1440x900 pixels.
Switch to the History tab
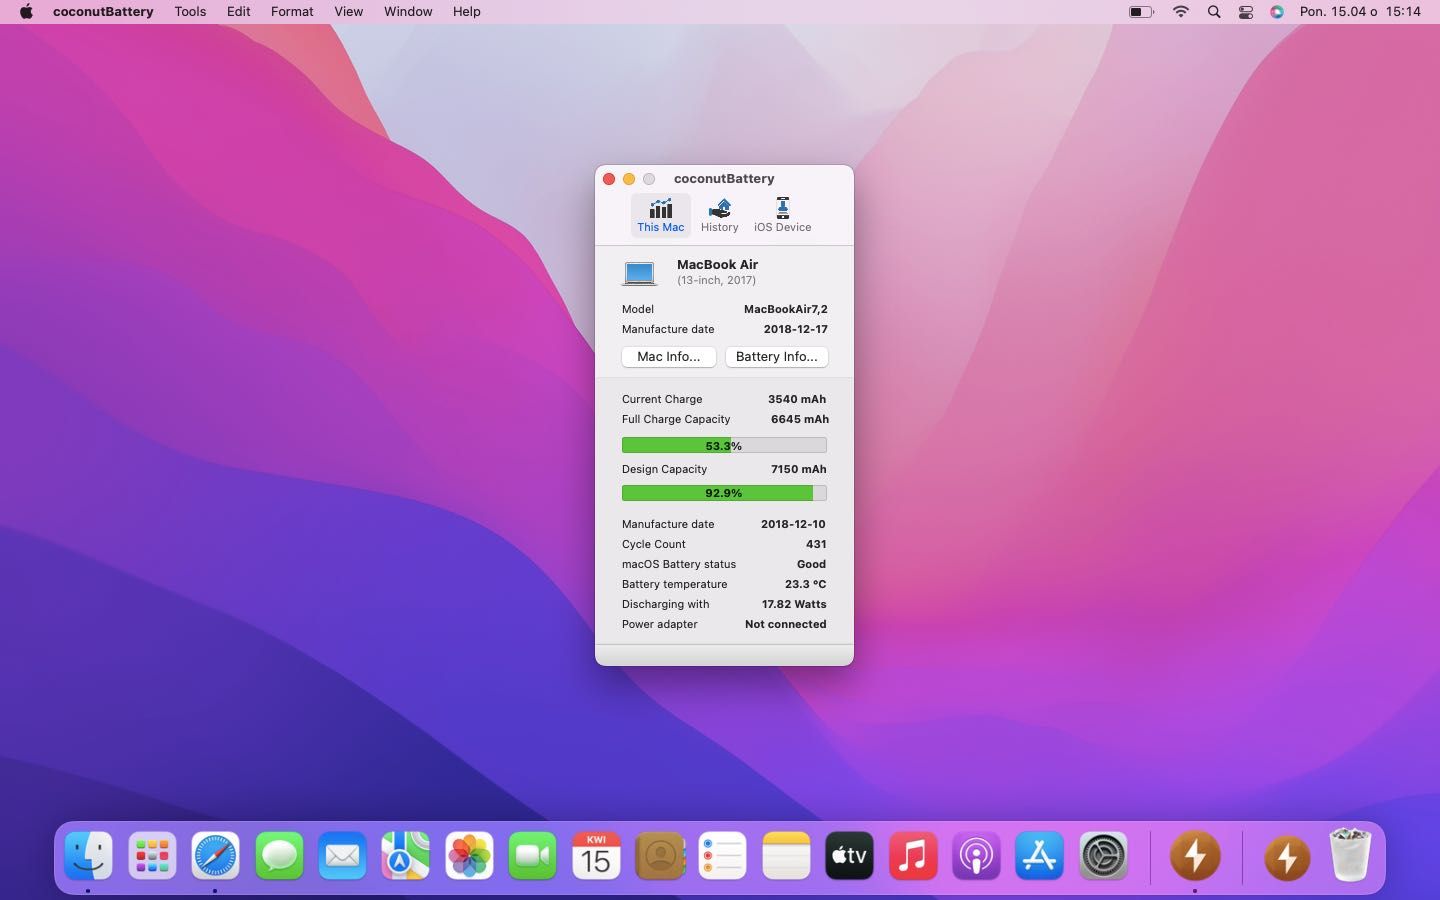(x=719, y=215)
